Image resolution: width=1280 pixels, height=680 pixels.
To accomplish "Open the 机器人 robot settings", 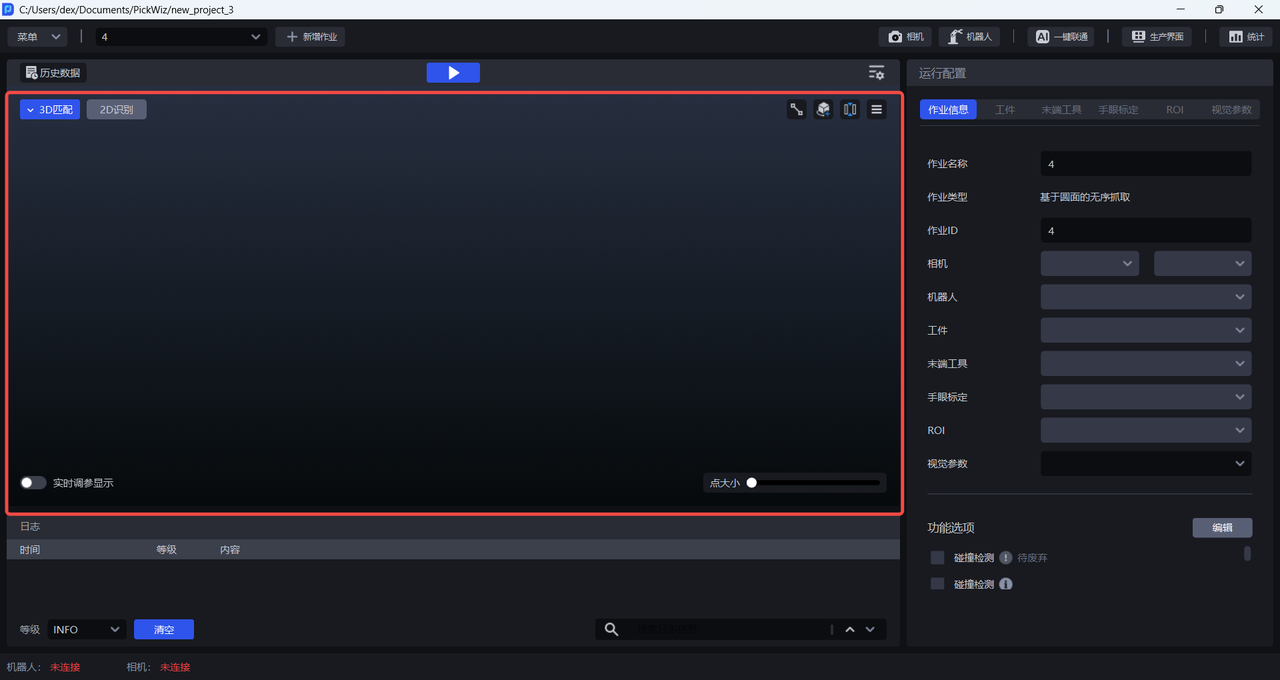I will [969, 37].
